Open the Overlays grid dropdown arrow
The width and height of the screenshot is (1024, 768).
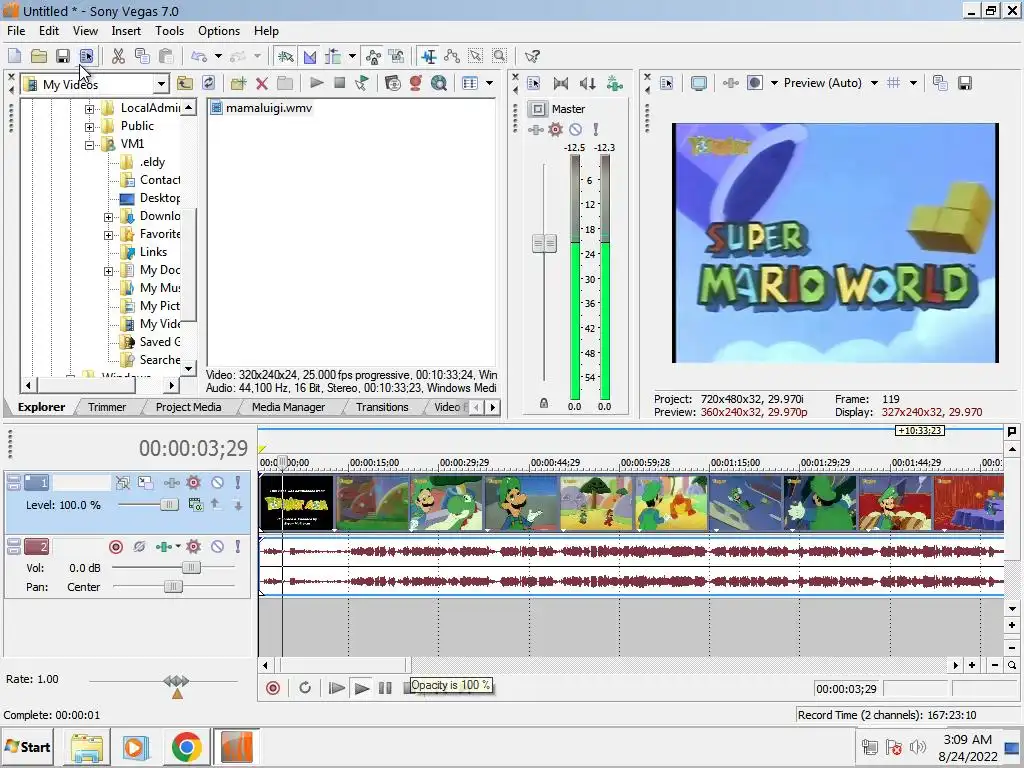click(x=913, y=83)
